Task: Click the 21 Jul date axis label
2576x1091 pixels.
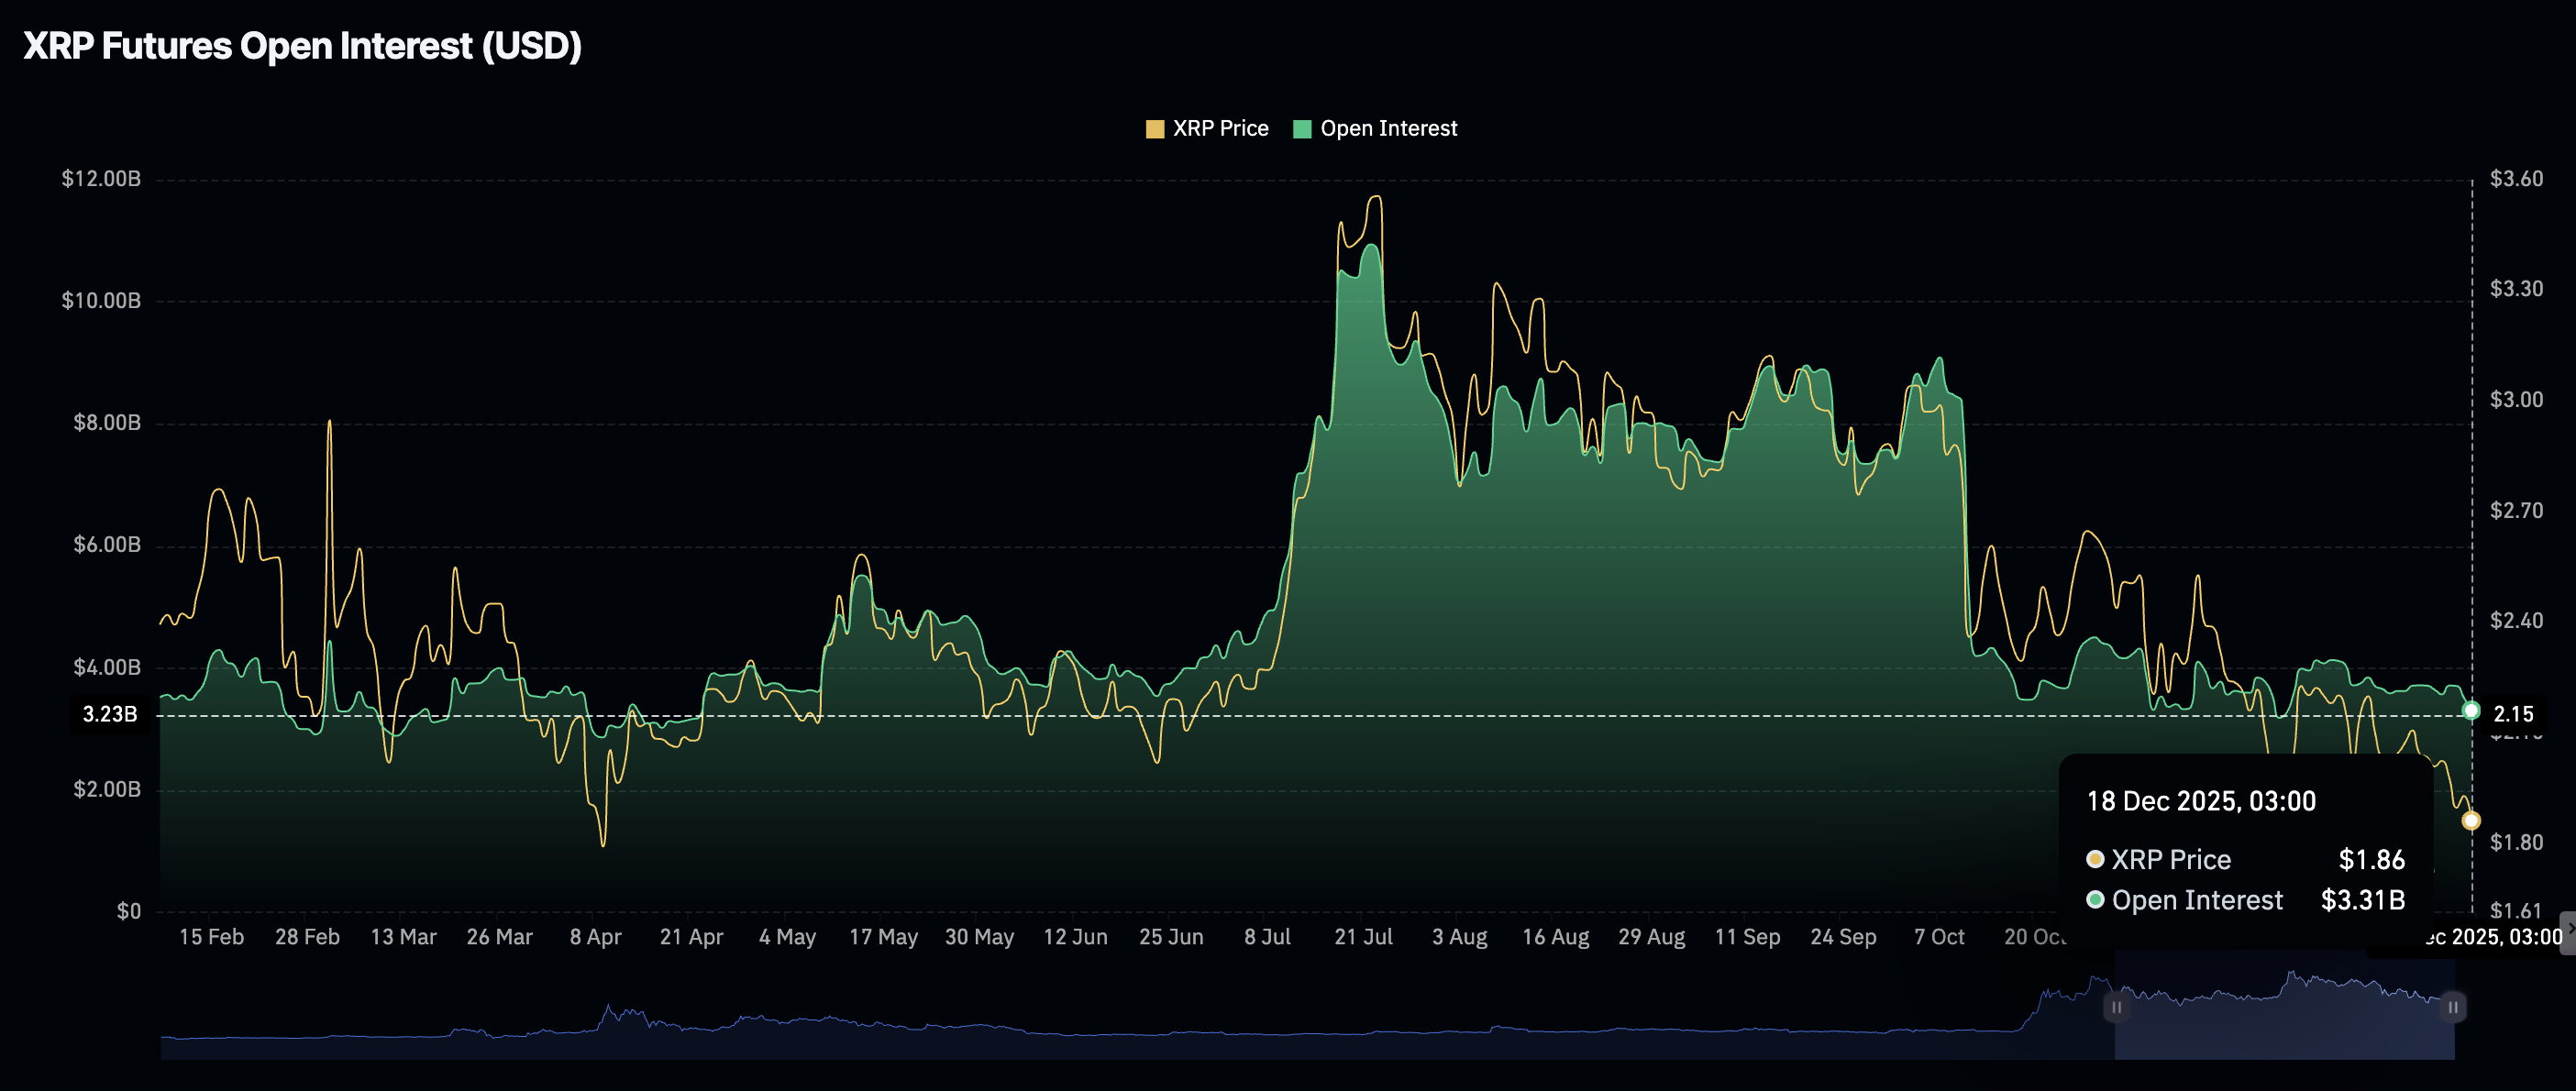Action: pos(1364,937)
